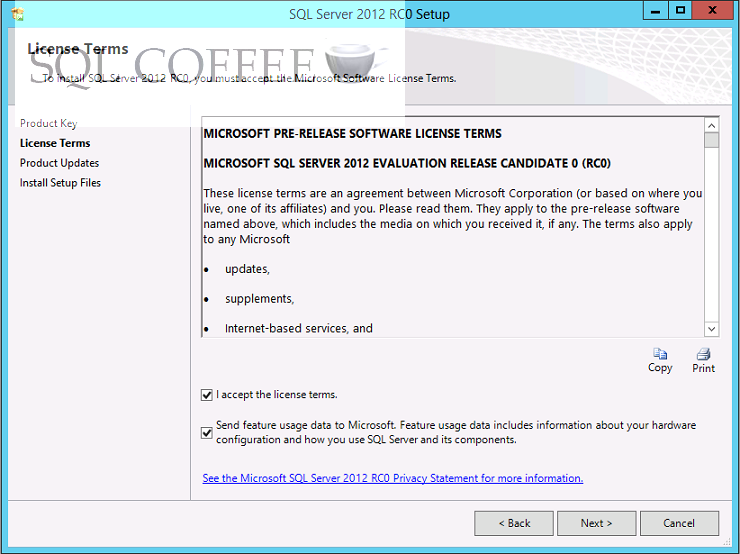Uncheck I accept the license terms
Screen dimensions: 740x554
tap(207, 395)
